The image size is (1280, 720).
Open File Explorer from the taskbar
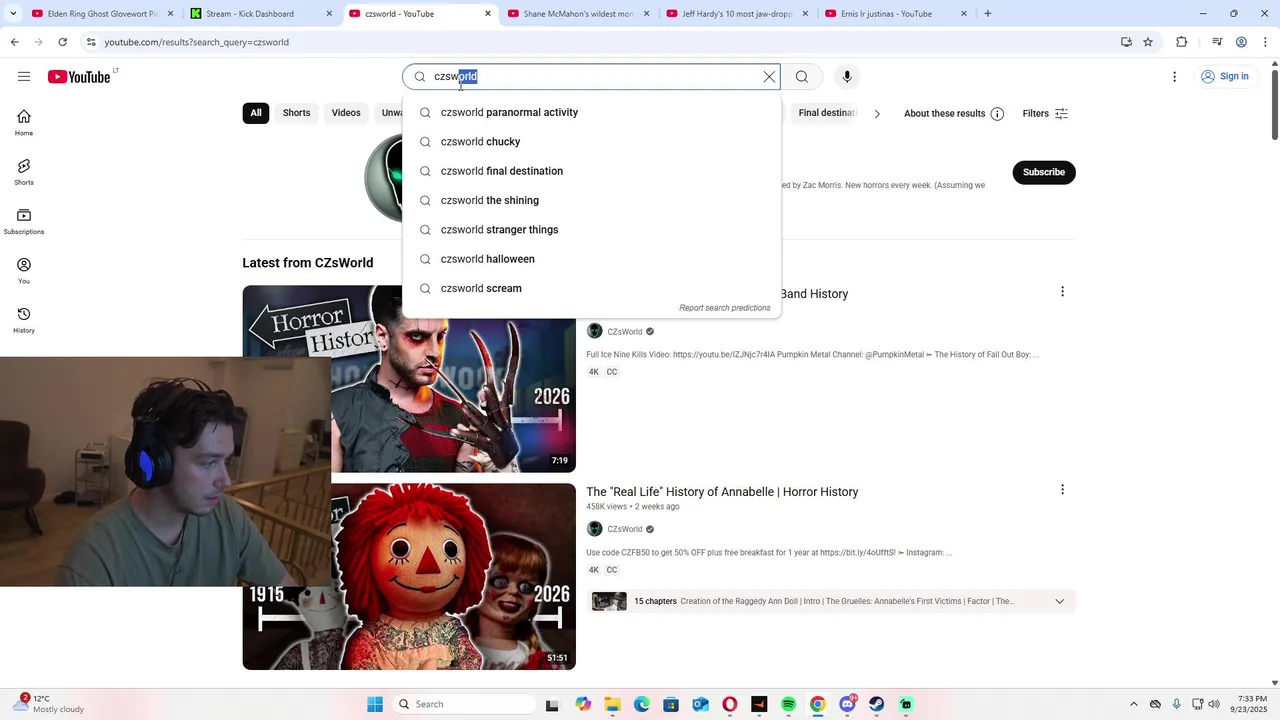[x=612, y=704]
